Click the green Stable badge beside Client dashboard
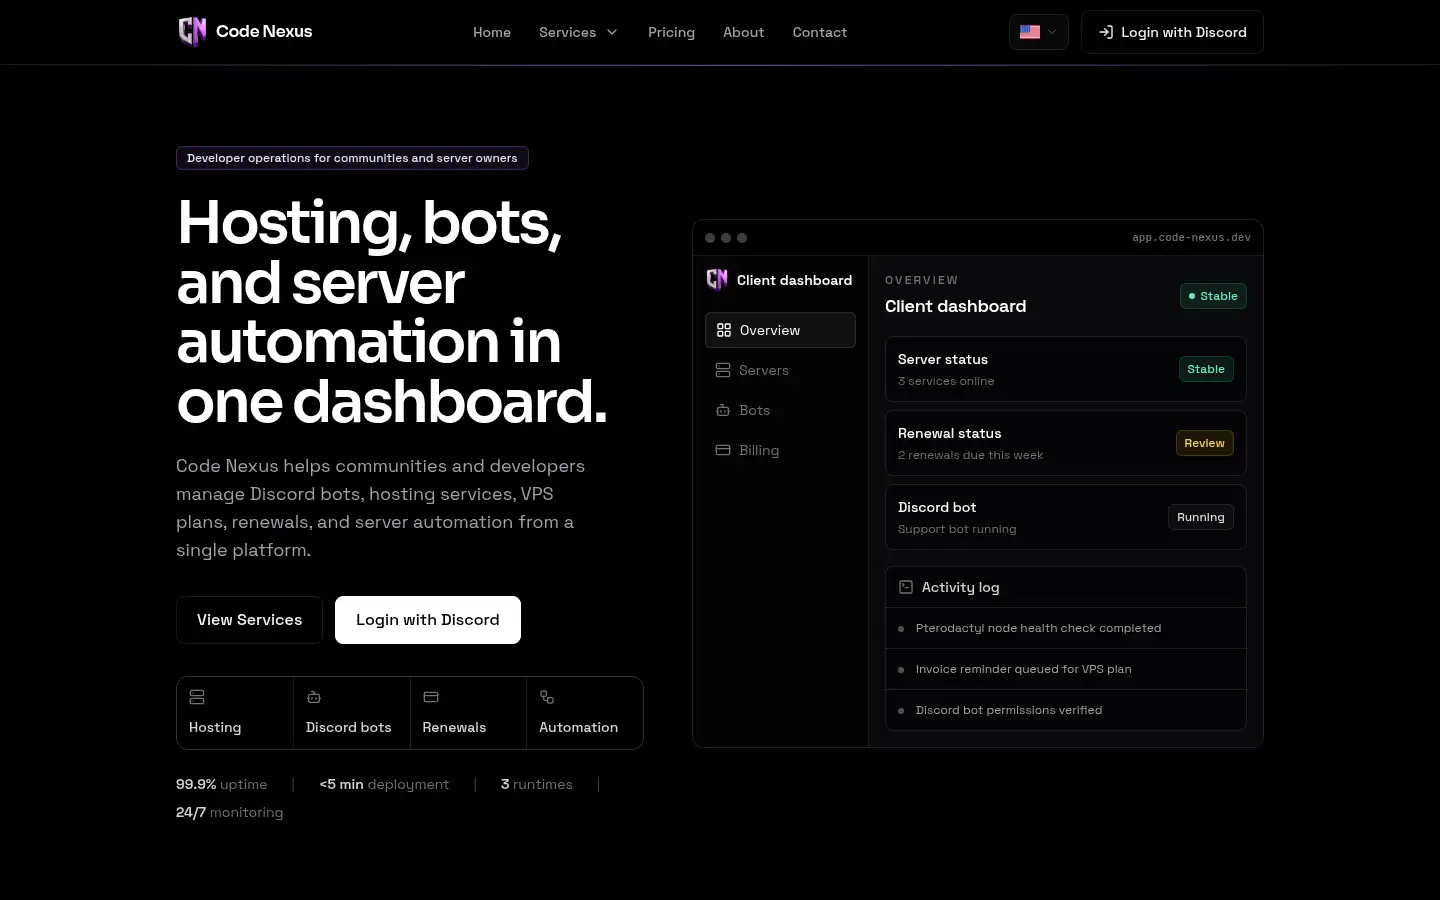Viewport: 1440px width, 900px height. (x=1213, y=296)
